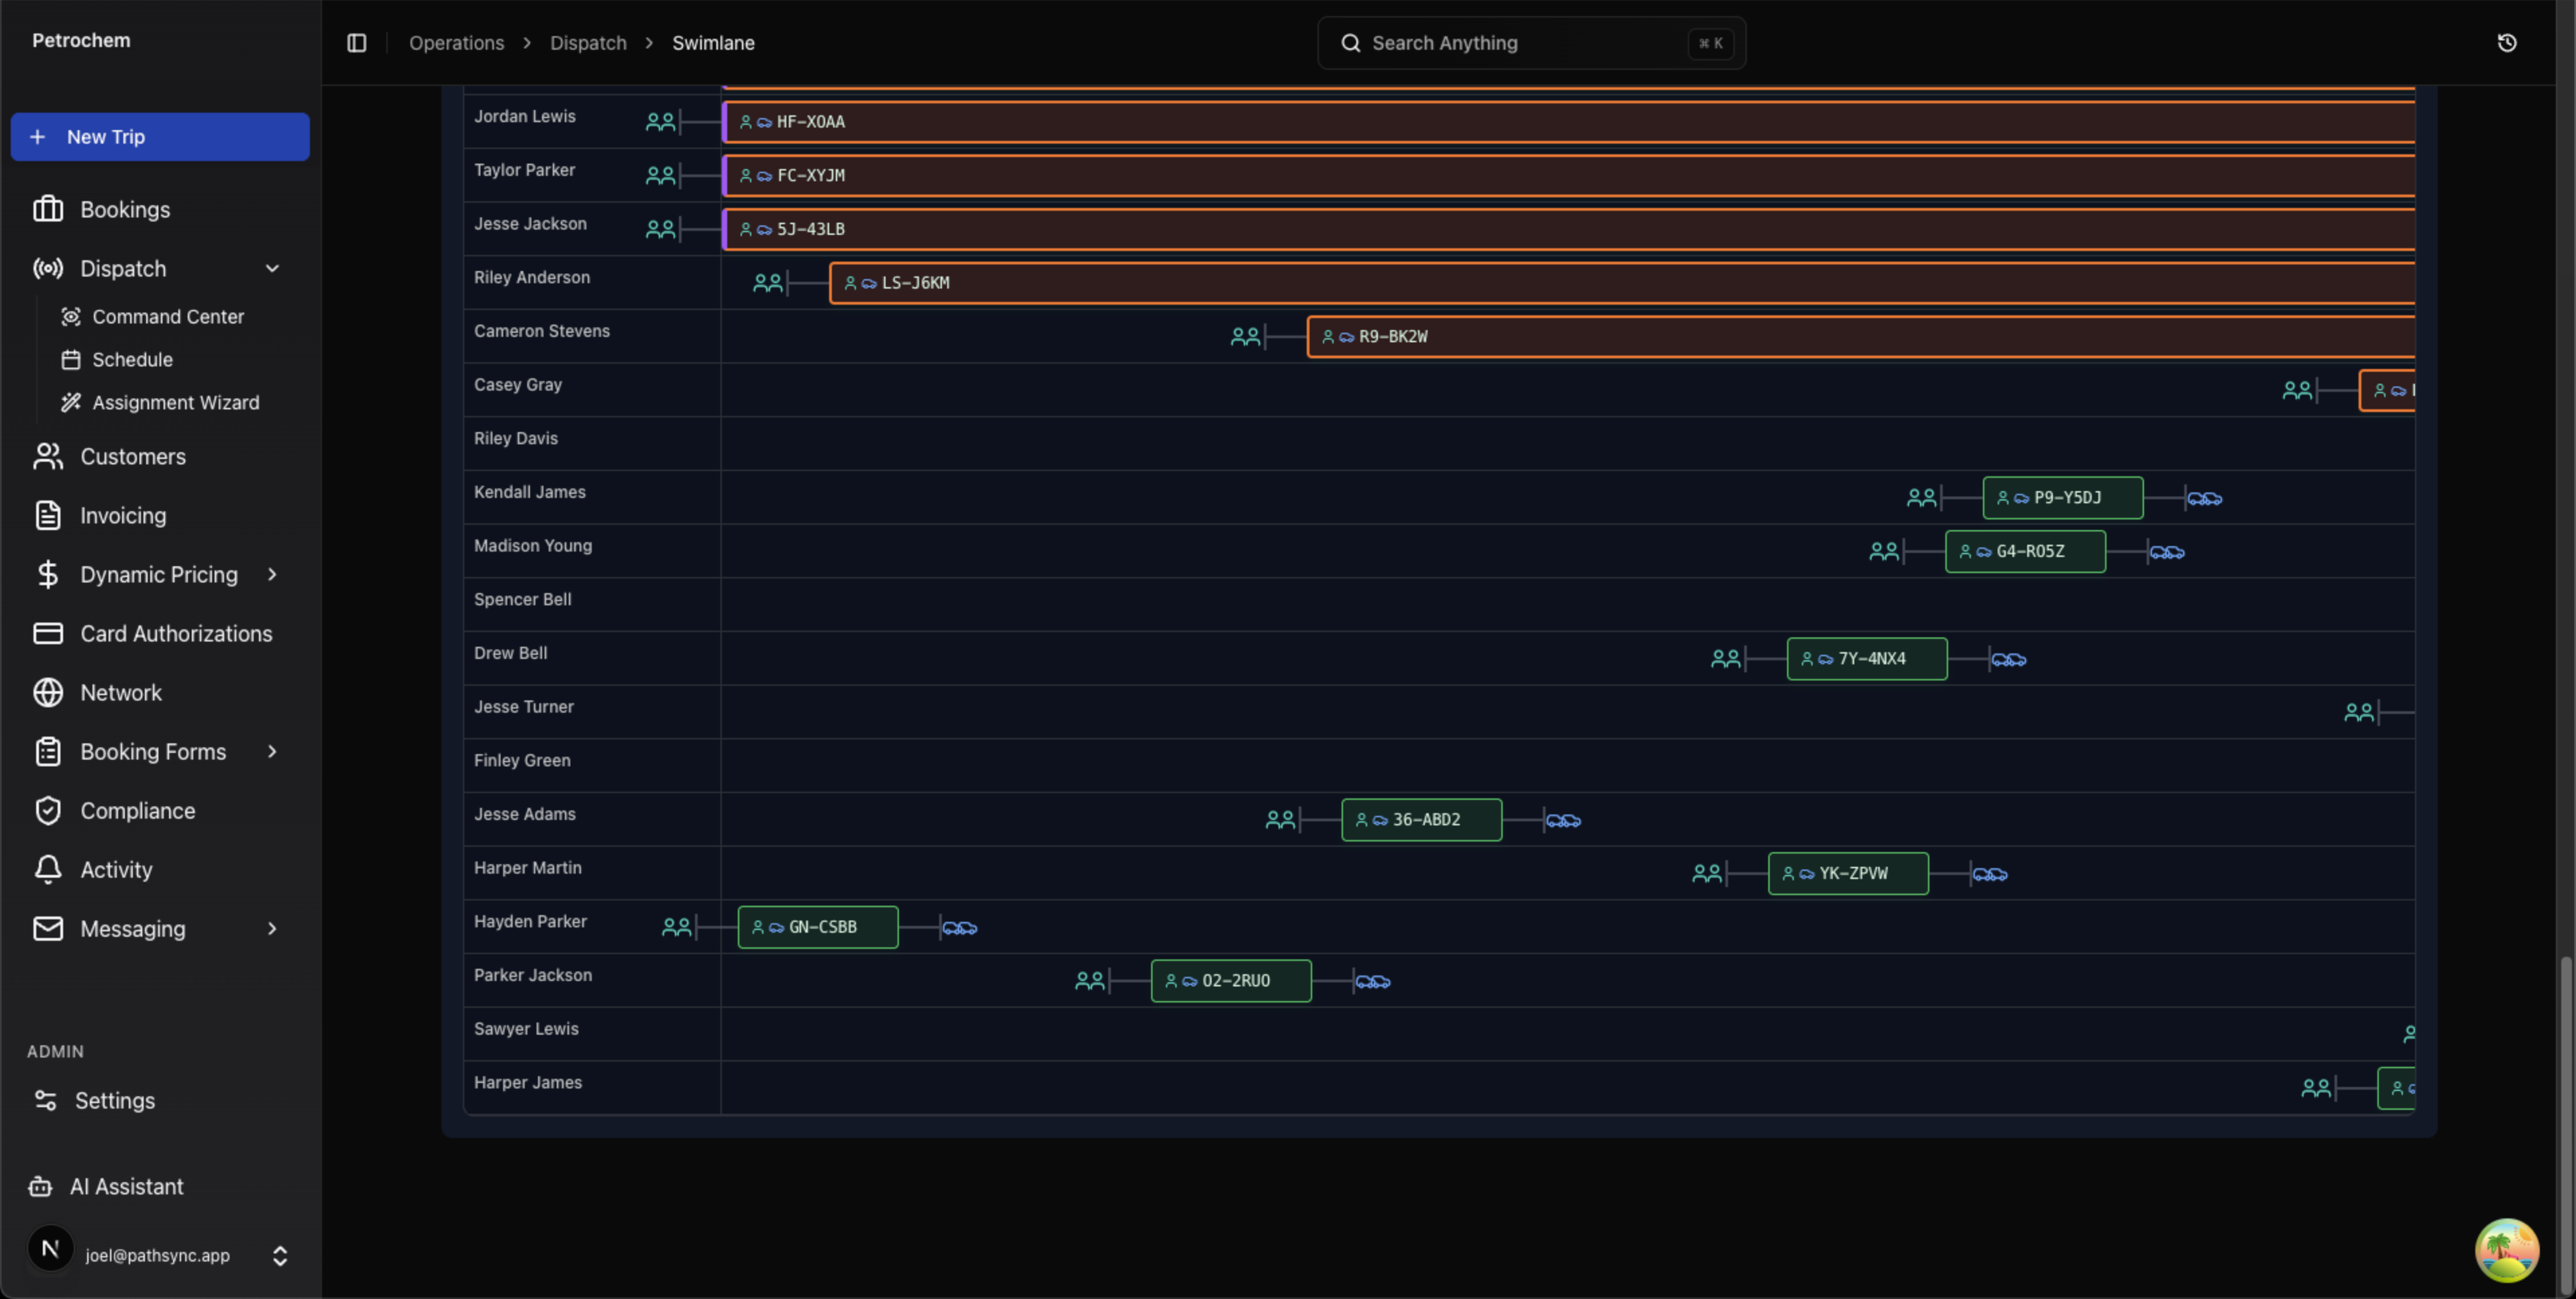This screenshot has height=1299, width=2576.
Task: Click the Activity bell icon
Action: tap(48, 869)
